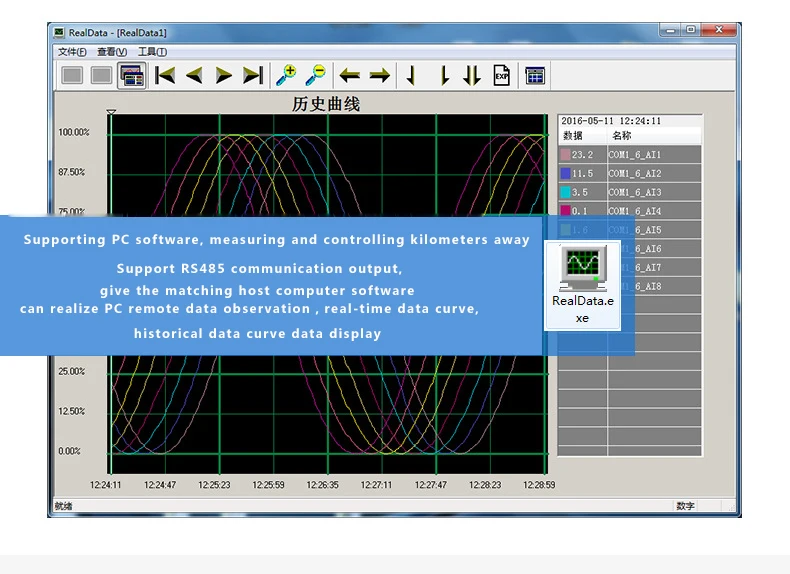
Task: Click the COM1_6_AI3 cyan color swatch
Action: pyautogui.click(x=565, y=192)
